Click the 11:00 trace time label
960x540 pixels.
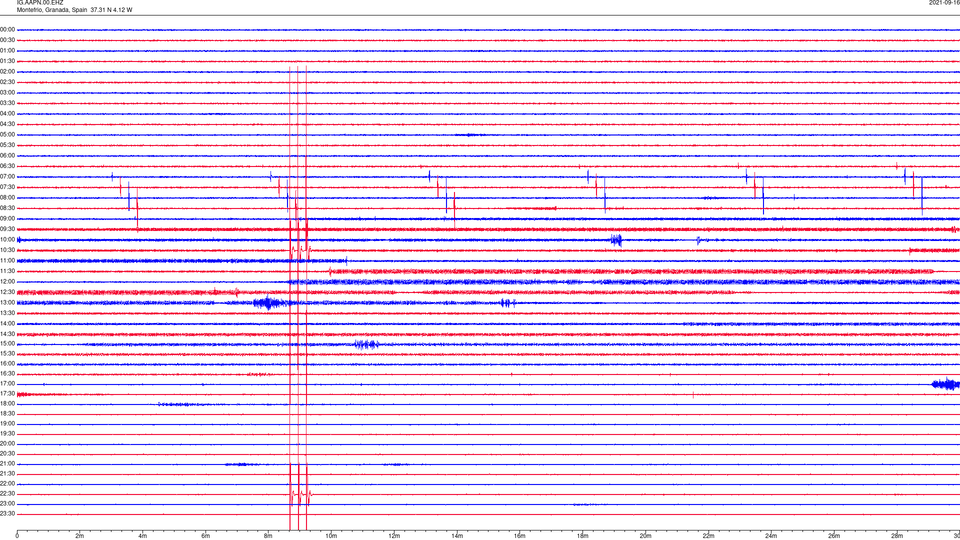(7, 261)
